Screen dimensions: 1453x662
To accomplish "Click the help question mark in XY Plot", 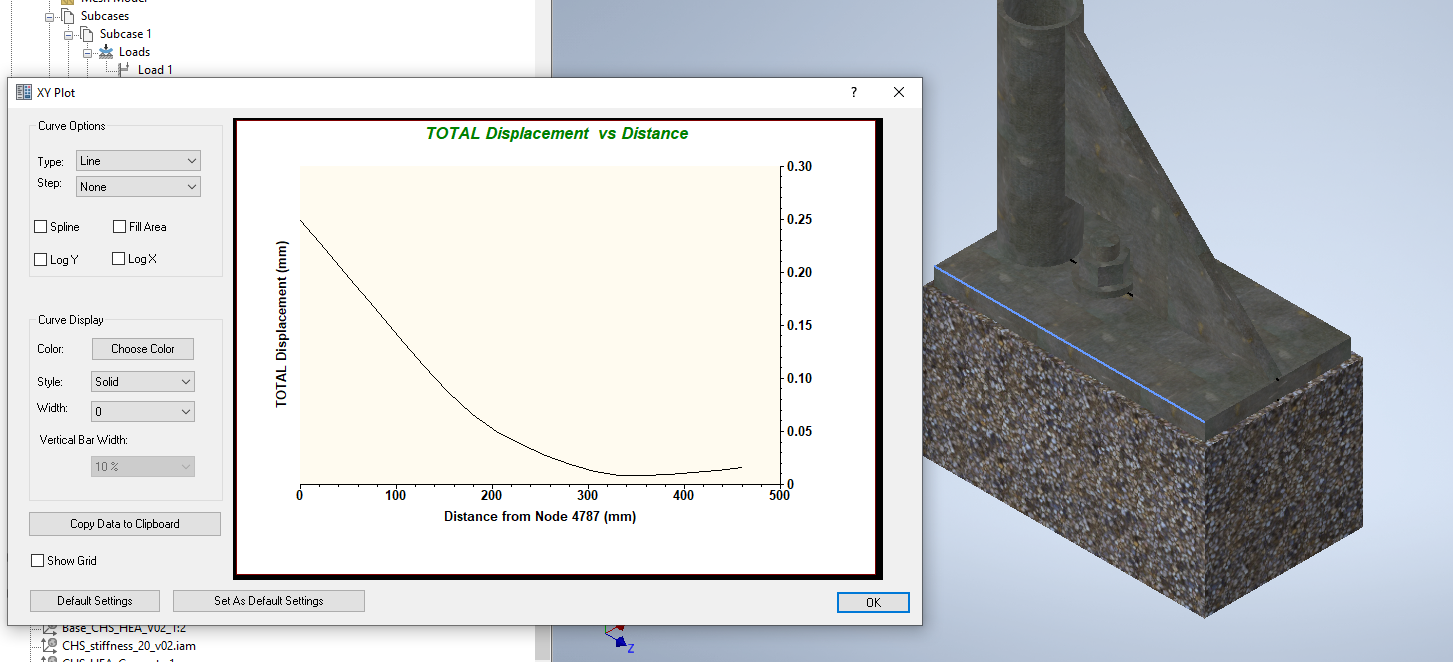I will [x=853, y=92].
